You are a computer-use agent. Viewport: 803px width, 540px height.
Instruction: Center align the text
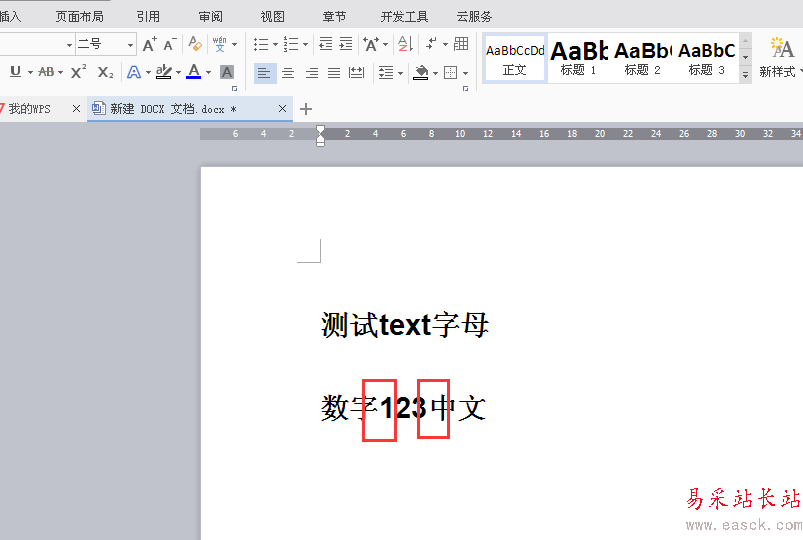(288, 73)
